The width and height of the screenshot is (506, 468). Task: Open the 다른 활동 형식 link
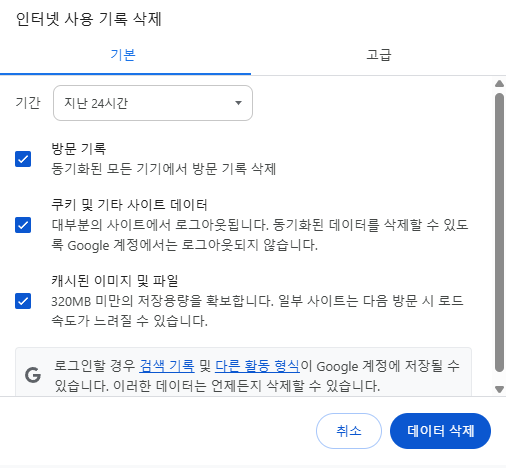click(x=257, y=366)
